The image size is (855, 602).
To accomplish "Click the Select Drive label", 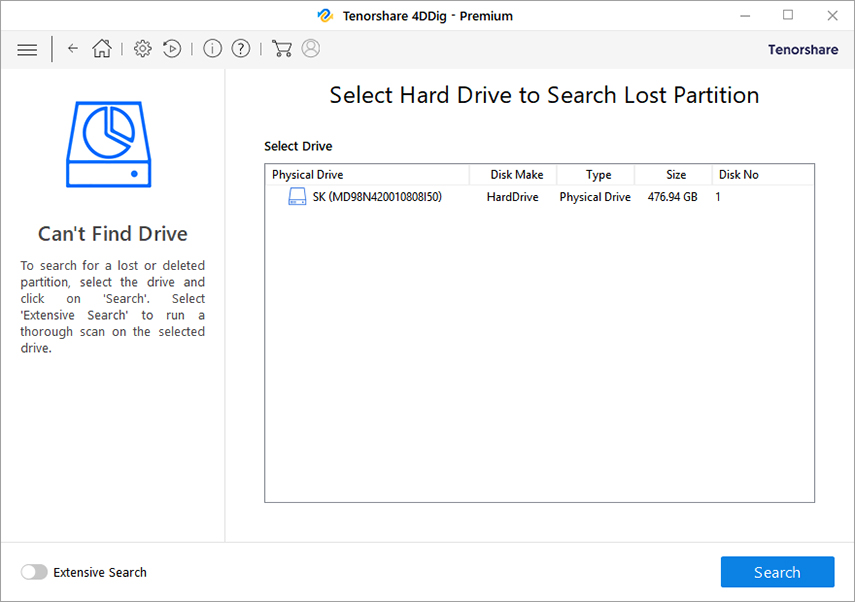I will [x=298, y=146].
